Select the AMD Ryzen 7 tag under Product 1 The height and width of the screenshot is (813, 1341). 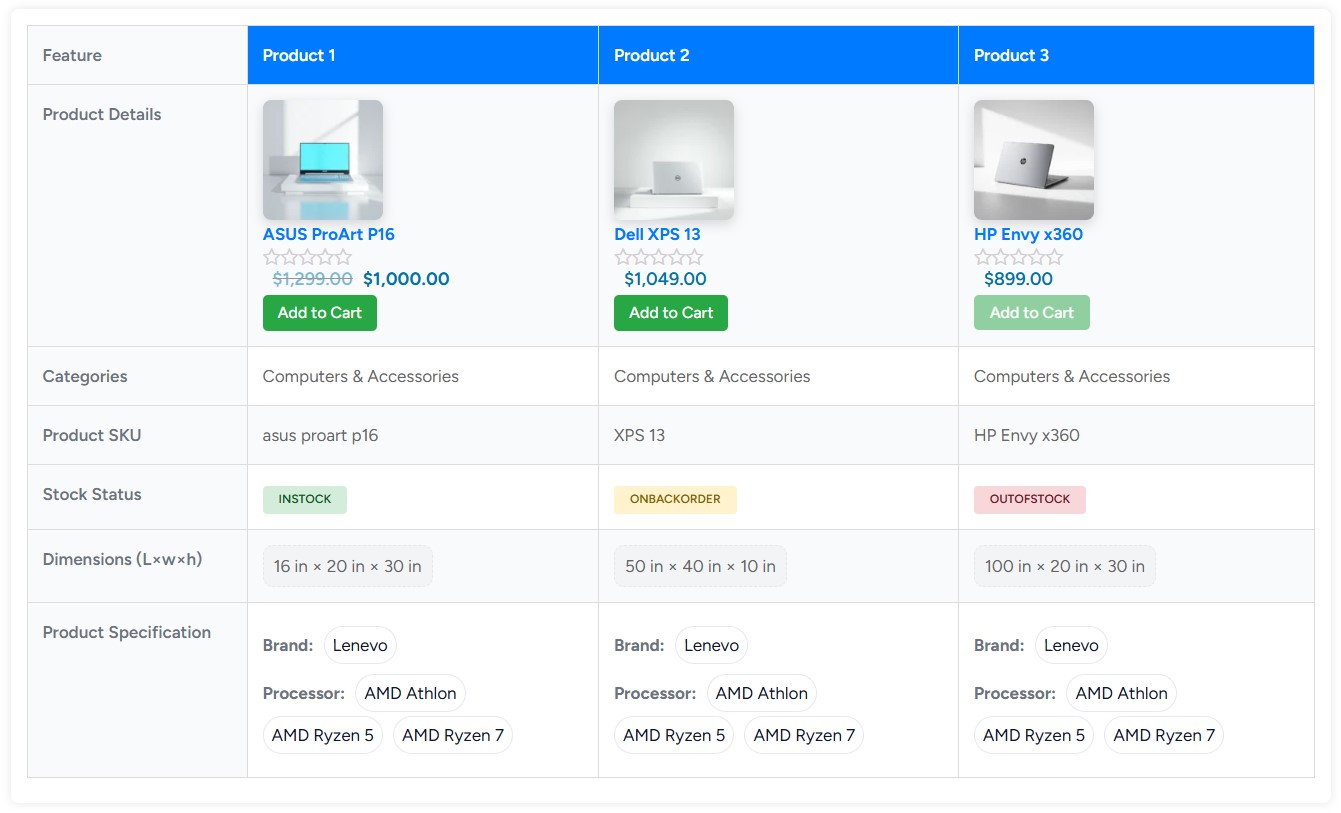click(452, 735)
